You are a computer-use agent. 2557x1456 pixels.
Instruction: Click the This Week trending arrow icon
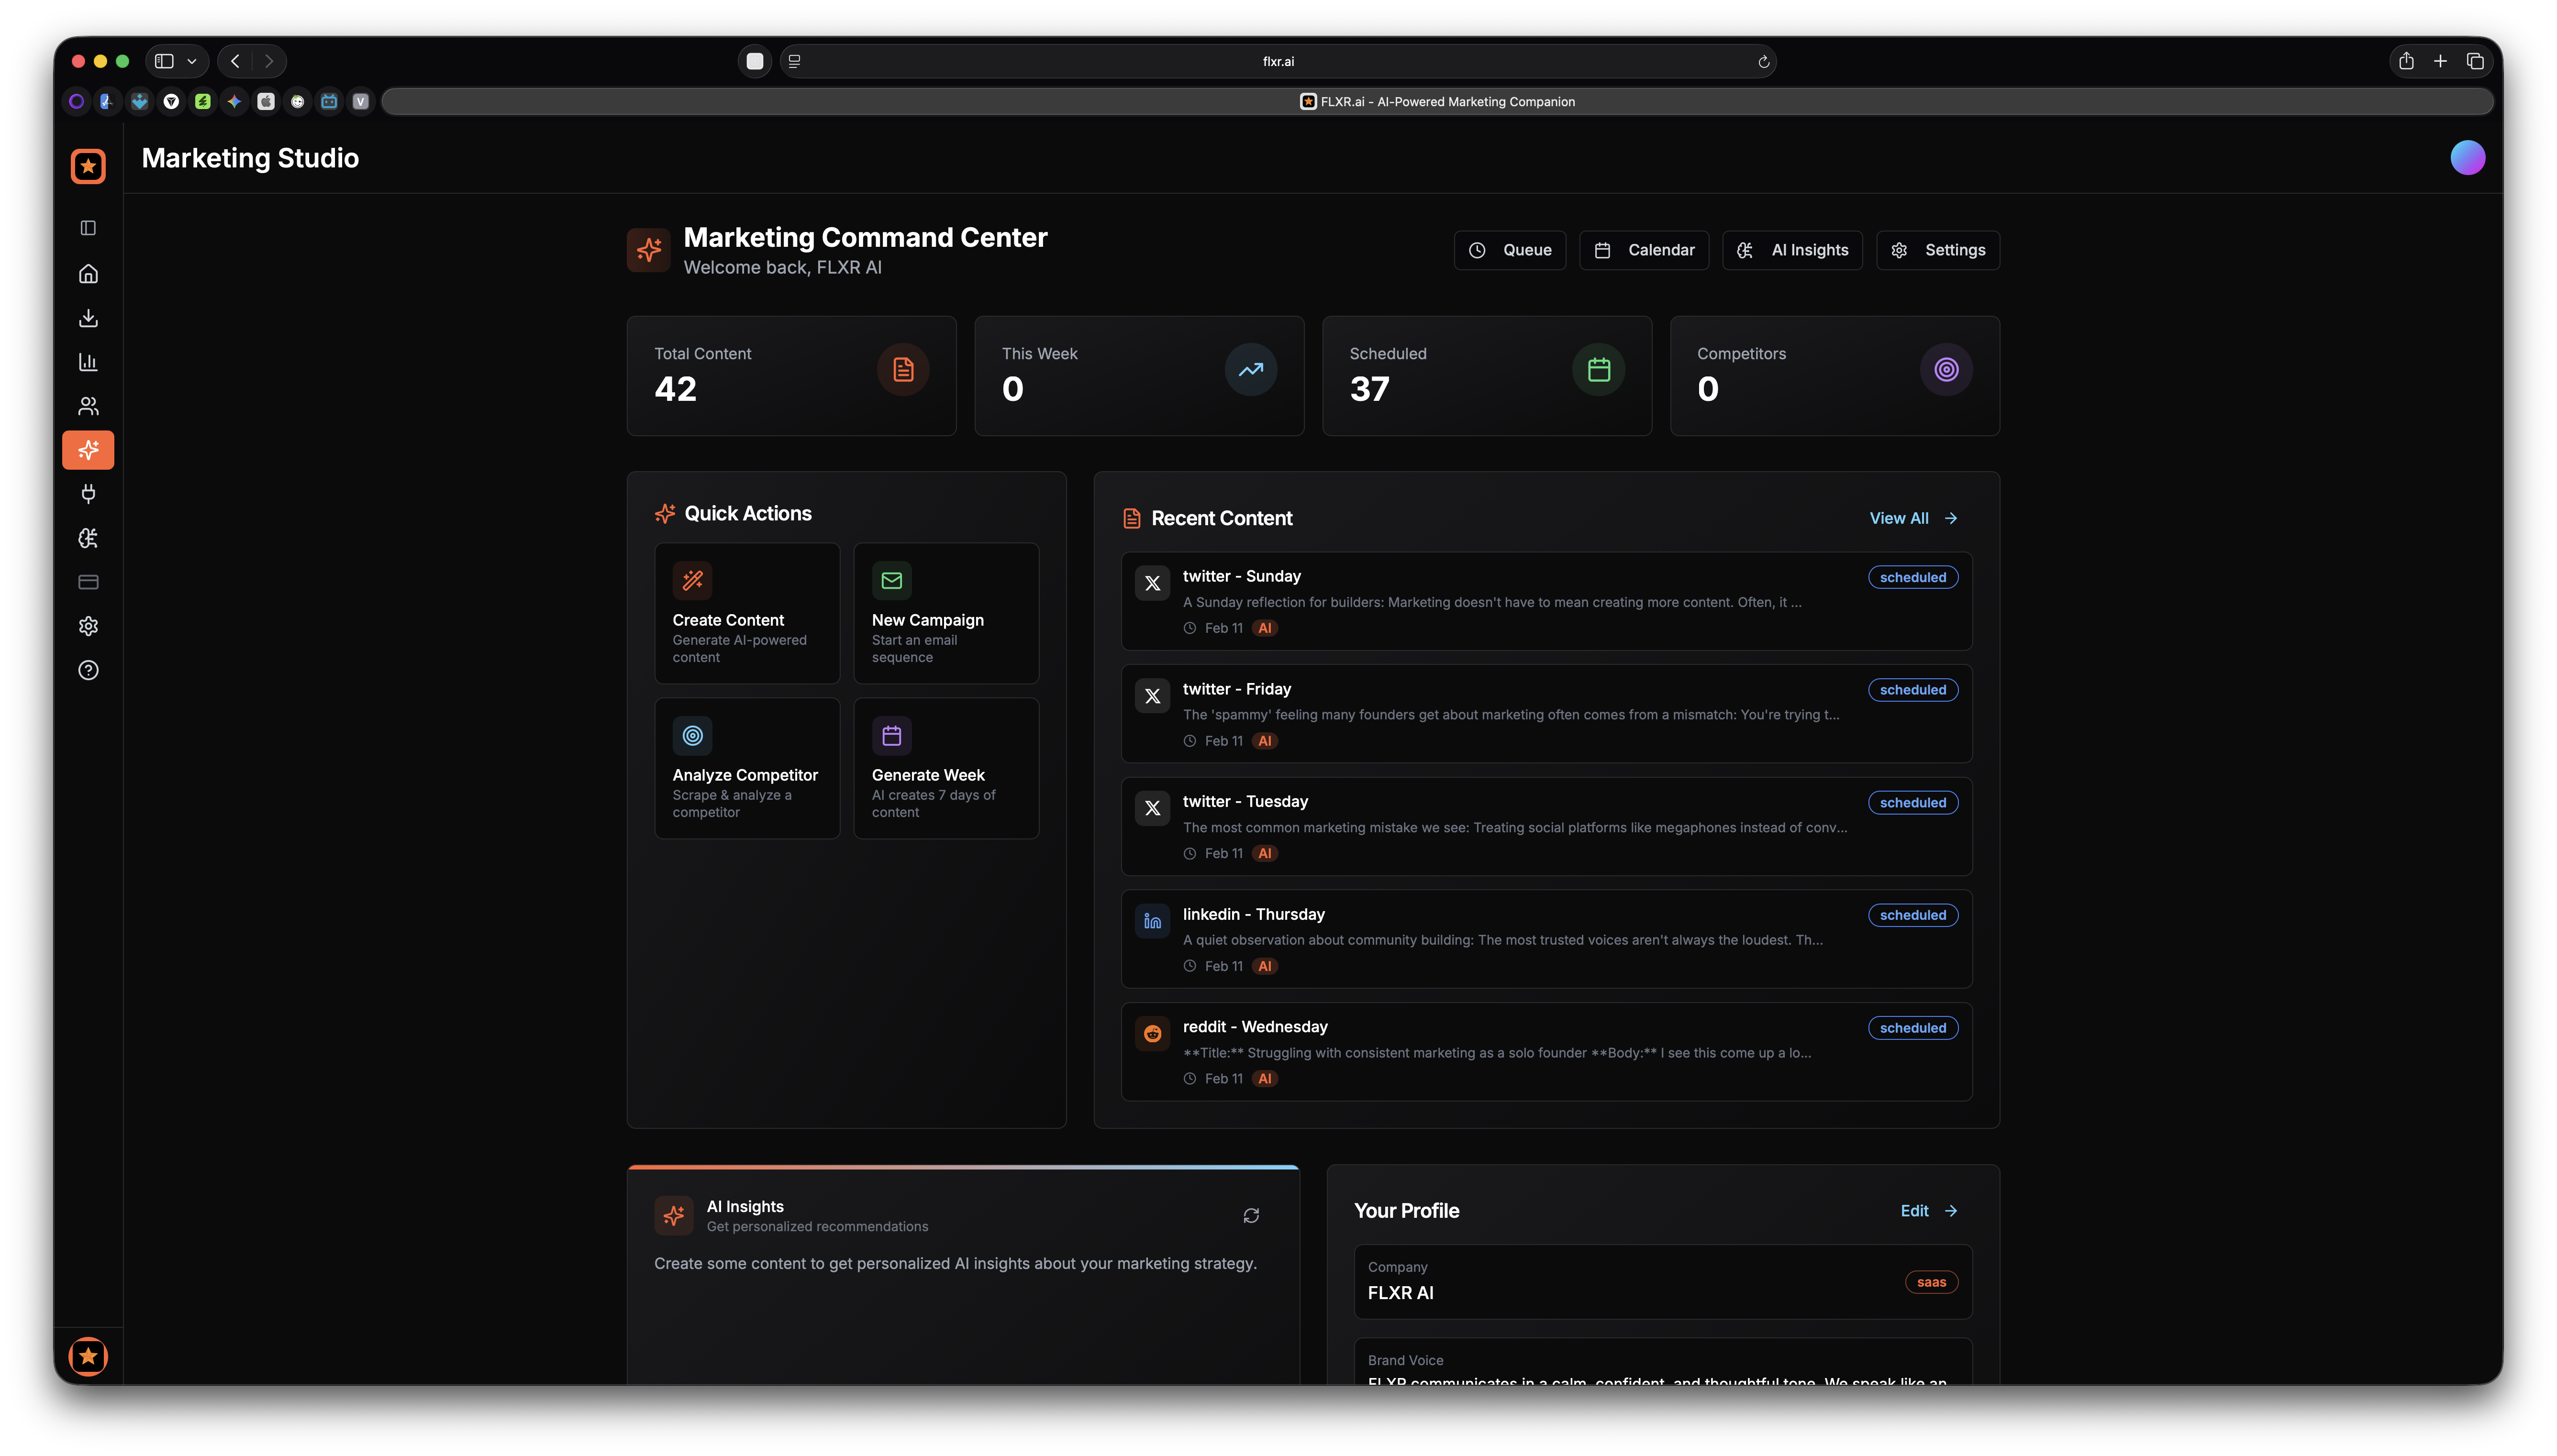tap(1251, 370)
